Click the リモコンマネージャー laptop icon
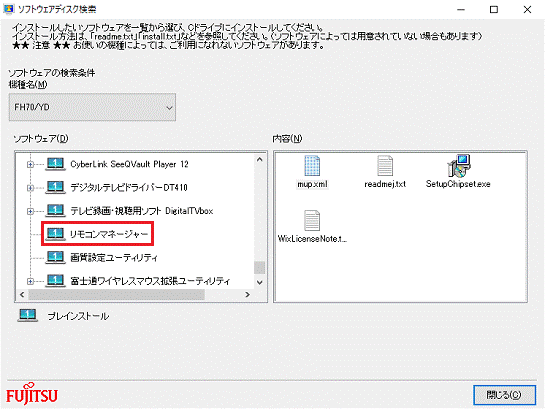Screen dimensions: 545x409 coord(55,234)
